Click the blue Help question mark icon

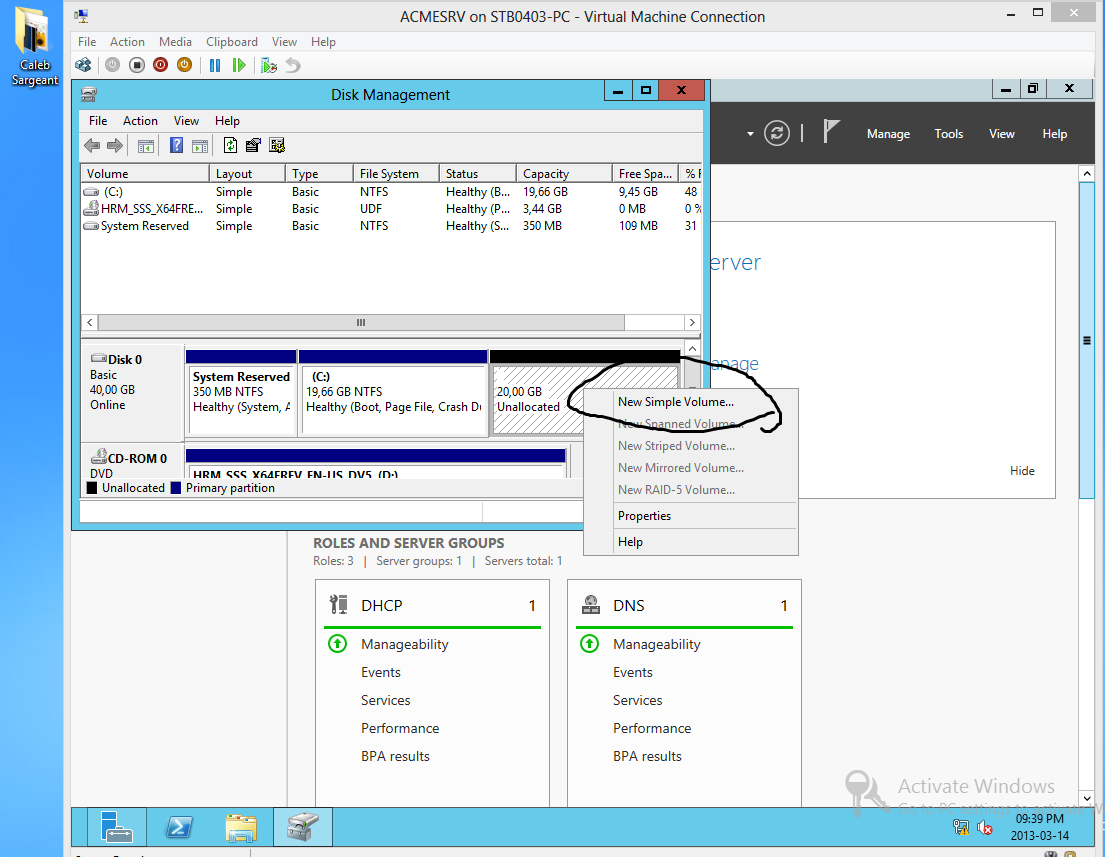pyautogui.click(x=176, y=146)
